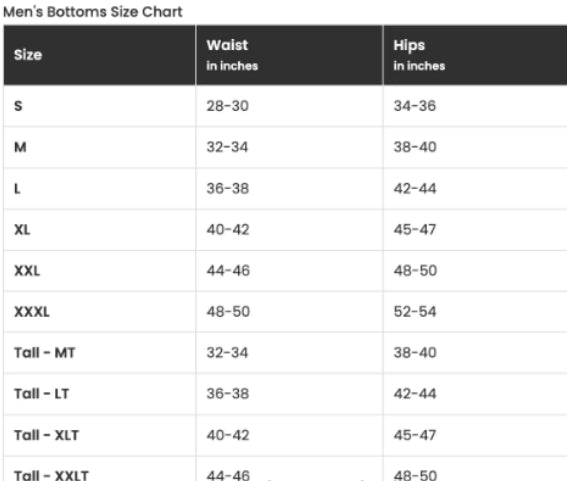
Task: Select the Tall - LT row label
Action: [x=41, y=394]
